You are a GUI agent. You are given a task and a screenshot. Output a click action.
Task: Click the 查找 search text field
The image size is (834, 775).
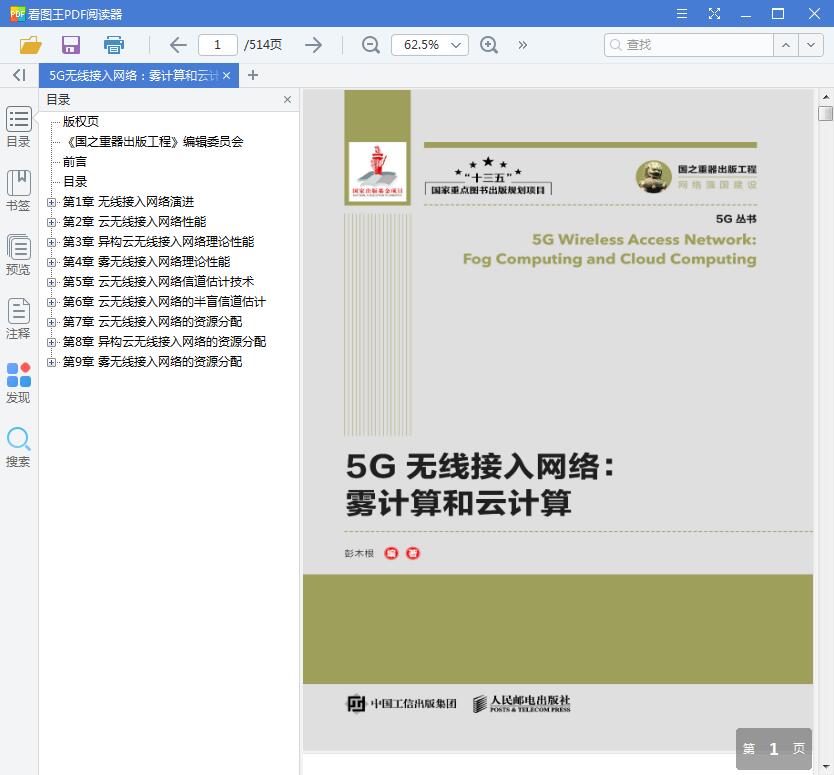[689, 45]
